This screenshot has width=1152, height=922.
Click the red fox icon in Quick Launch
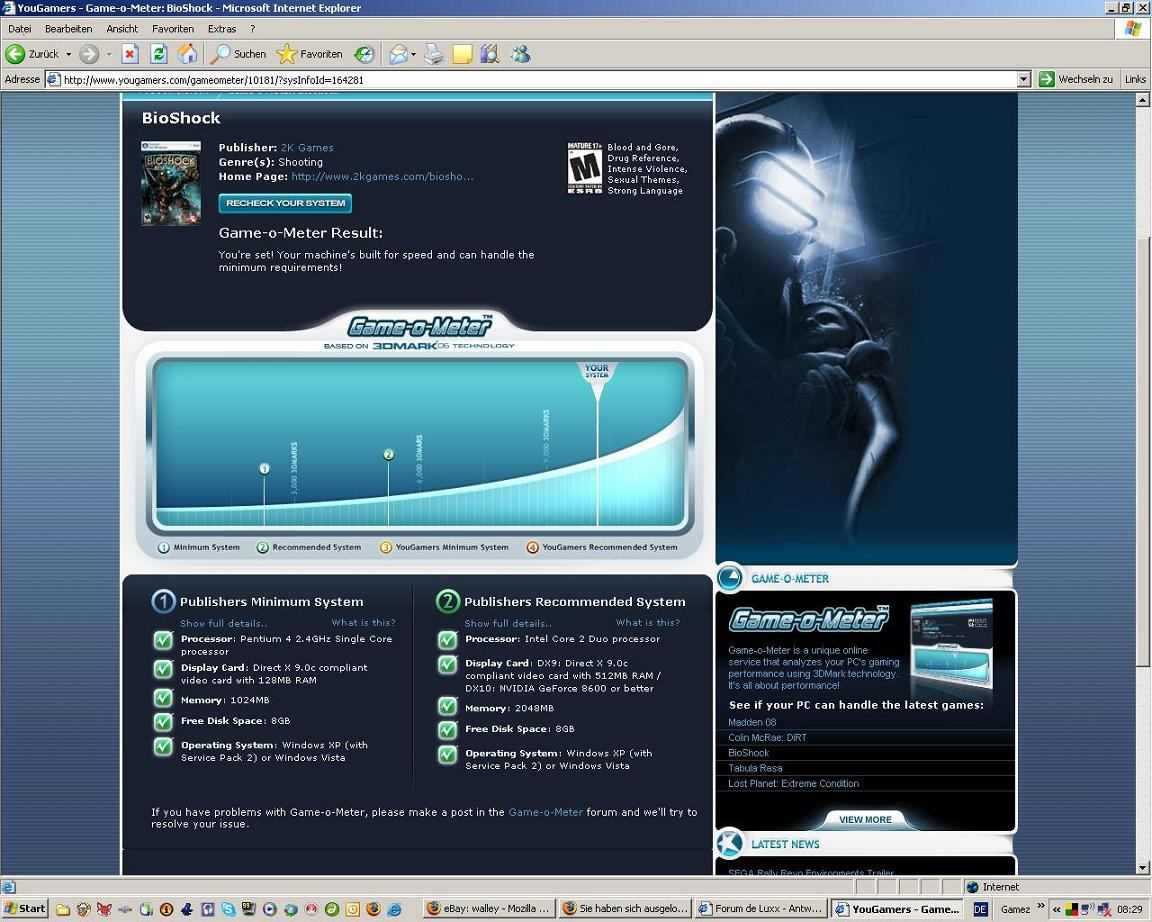(104, 909)
